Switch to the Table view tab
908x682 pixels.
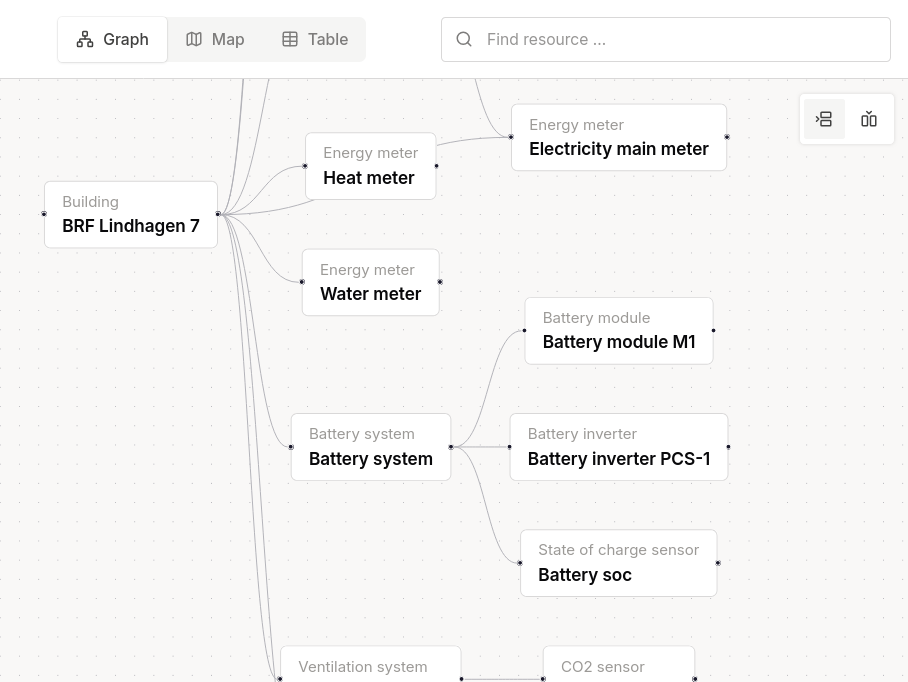point(315,39)
